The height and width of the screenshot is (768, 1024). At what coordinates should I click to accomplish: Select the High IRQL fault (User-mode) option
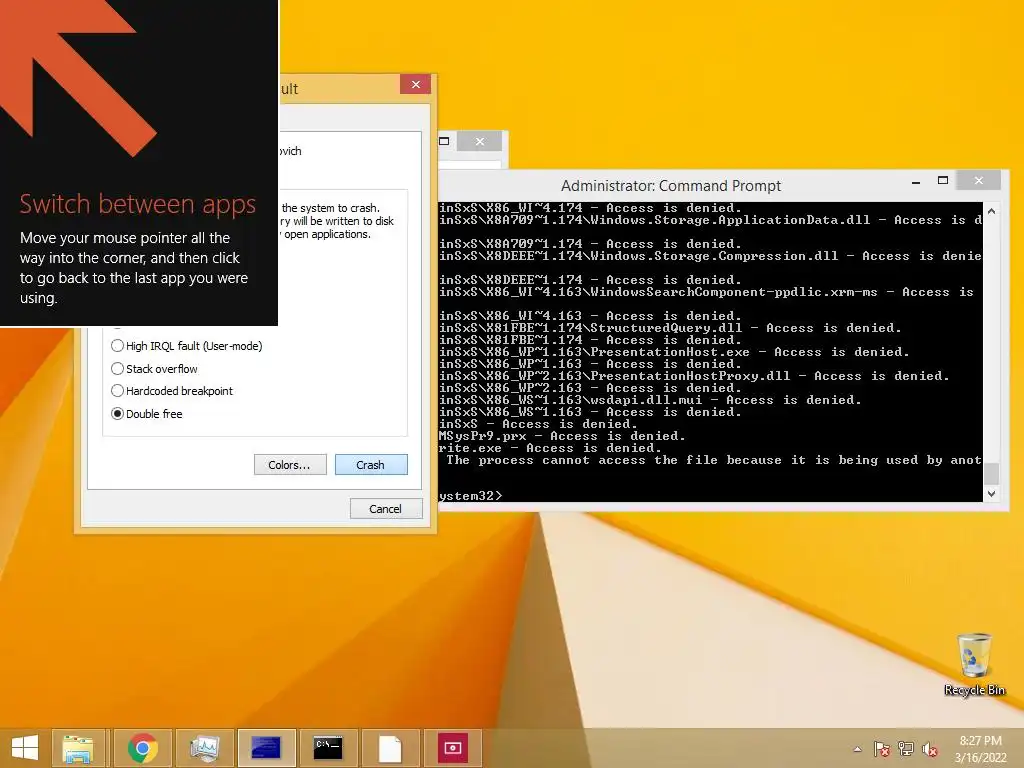(187, 346)
